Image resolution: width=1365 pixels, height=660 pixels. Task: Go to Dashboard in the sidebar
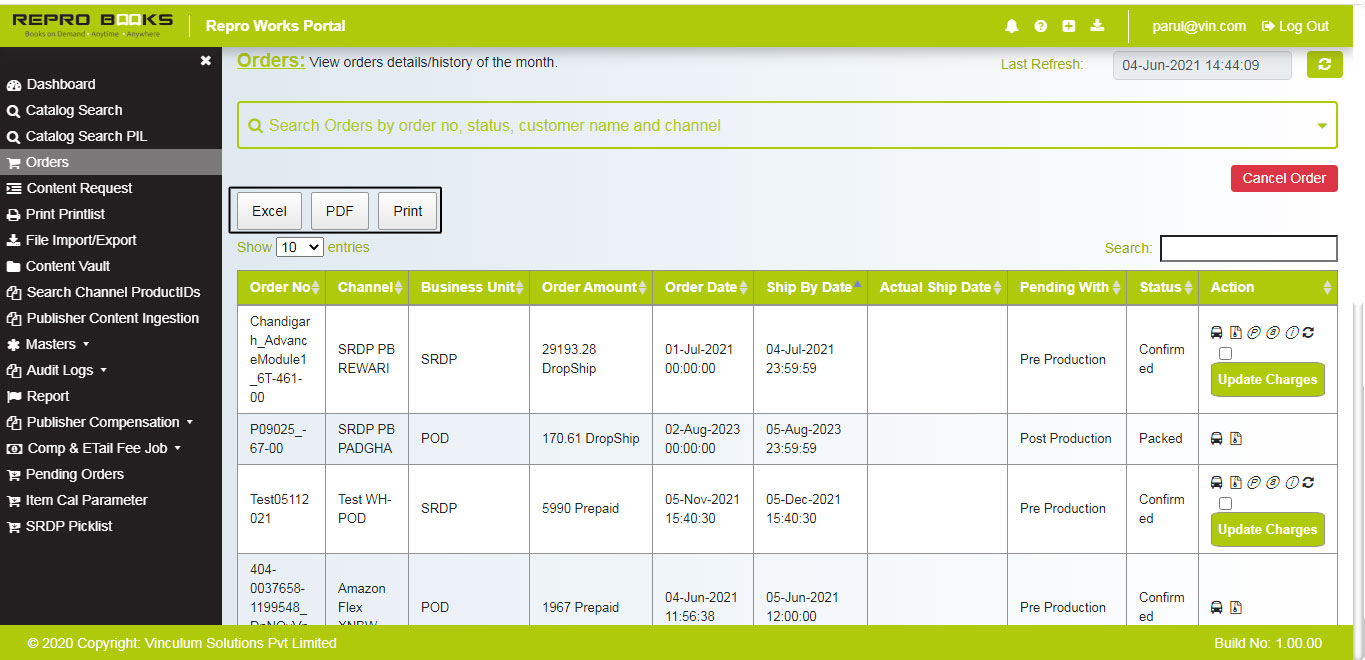(60, 84)
